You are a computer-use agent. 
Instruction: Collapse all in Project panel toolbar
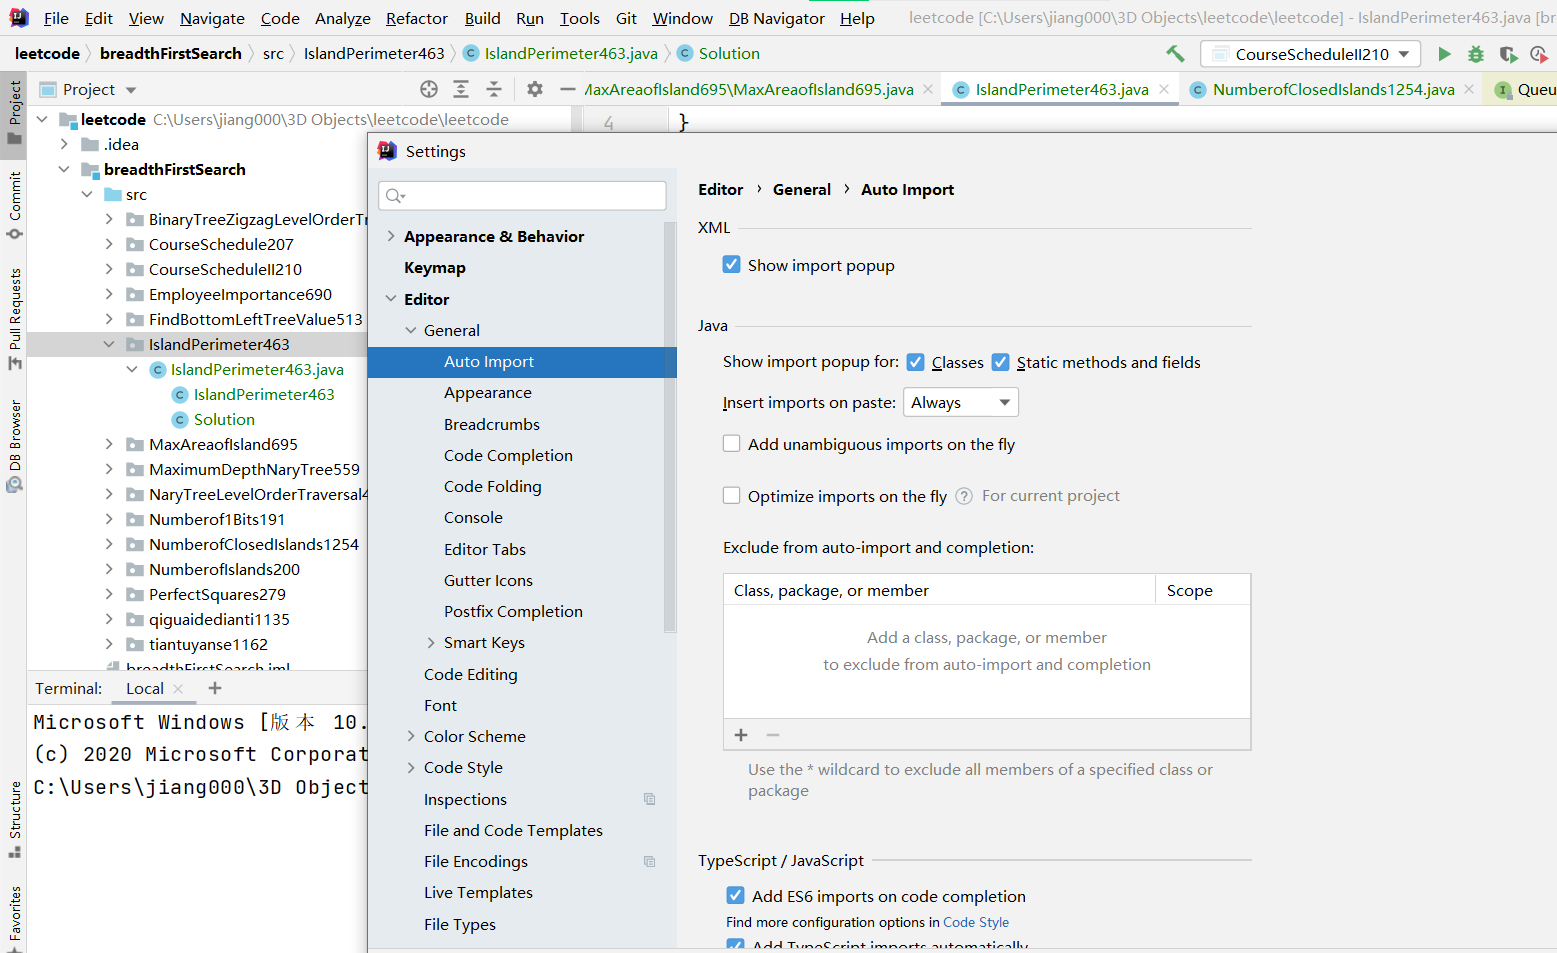[494, 89]
